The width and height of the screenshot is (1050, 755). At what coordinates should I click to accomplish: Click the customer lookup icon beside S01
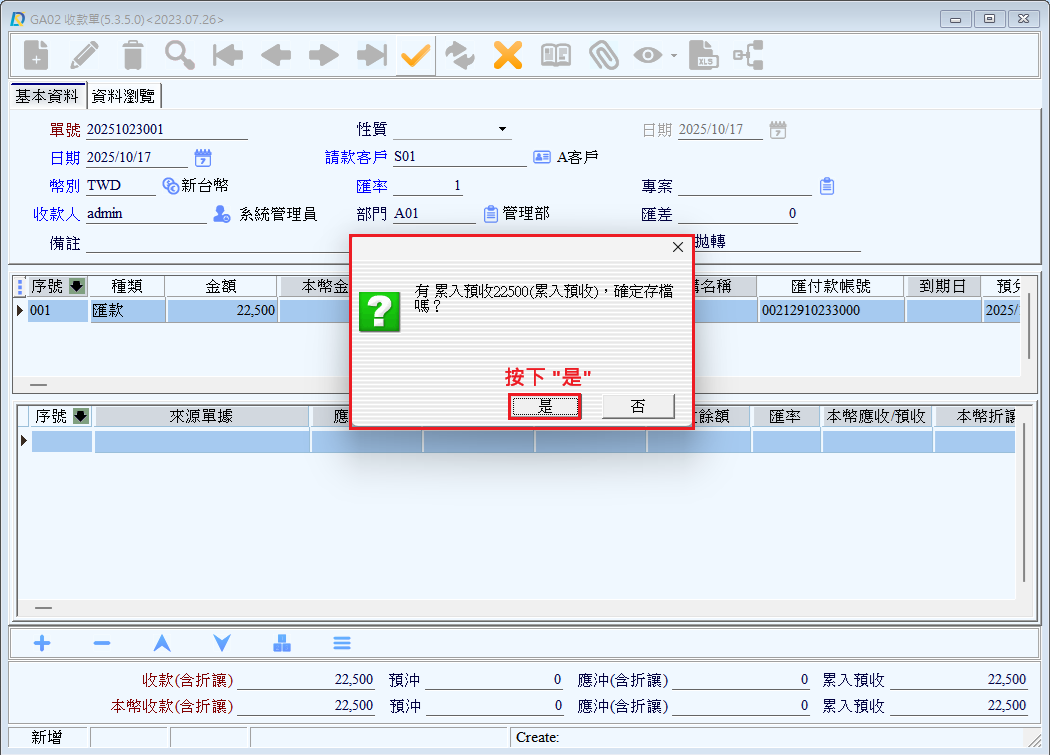(542, 157)
